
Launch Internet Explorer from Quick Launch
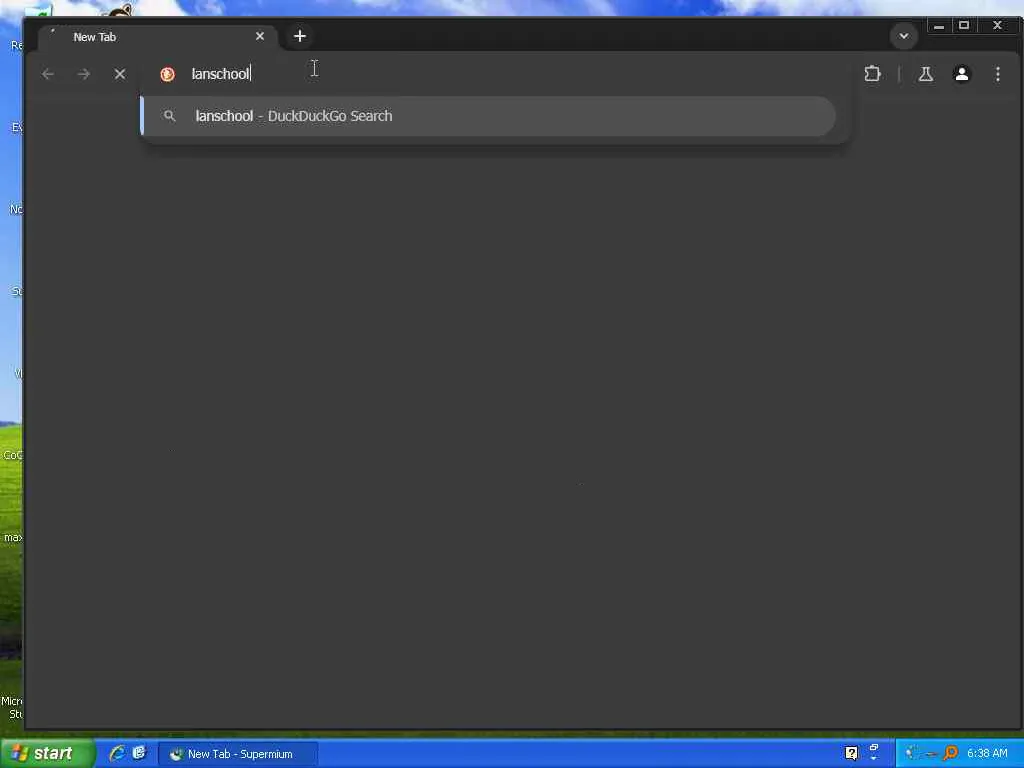[x=117, y=753]
